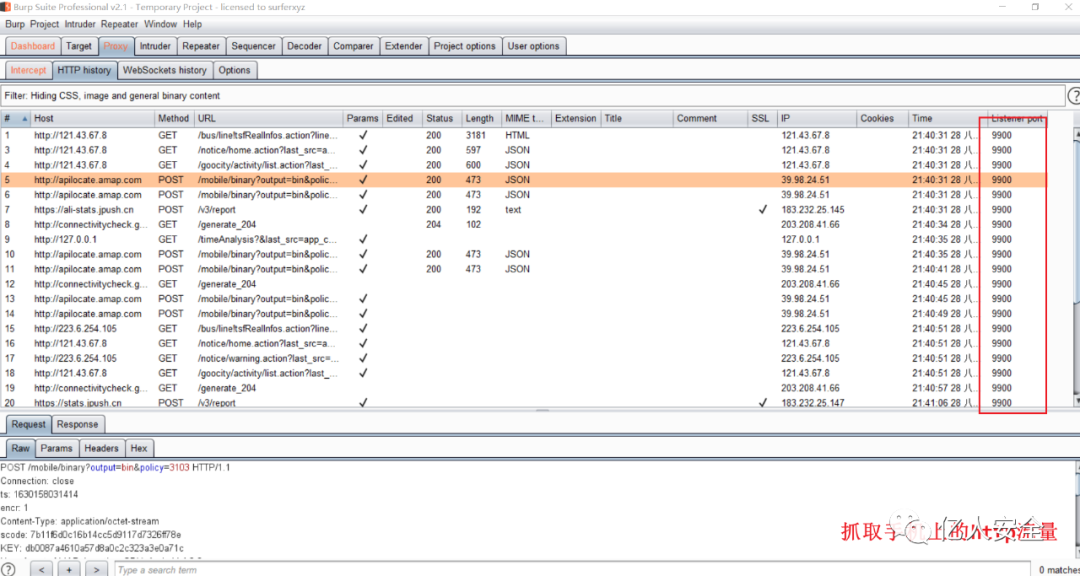Sort by the Method column header
This screenshot has width=1080, height=576.
[174, 119]
